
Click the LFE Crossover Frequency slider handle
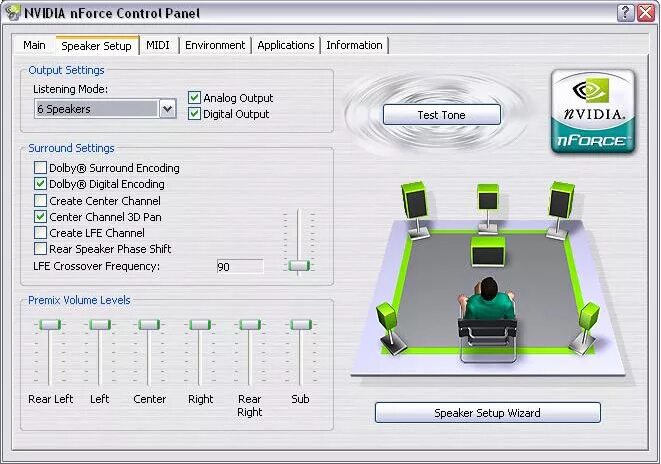point(299,266)
